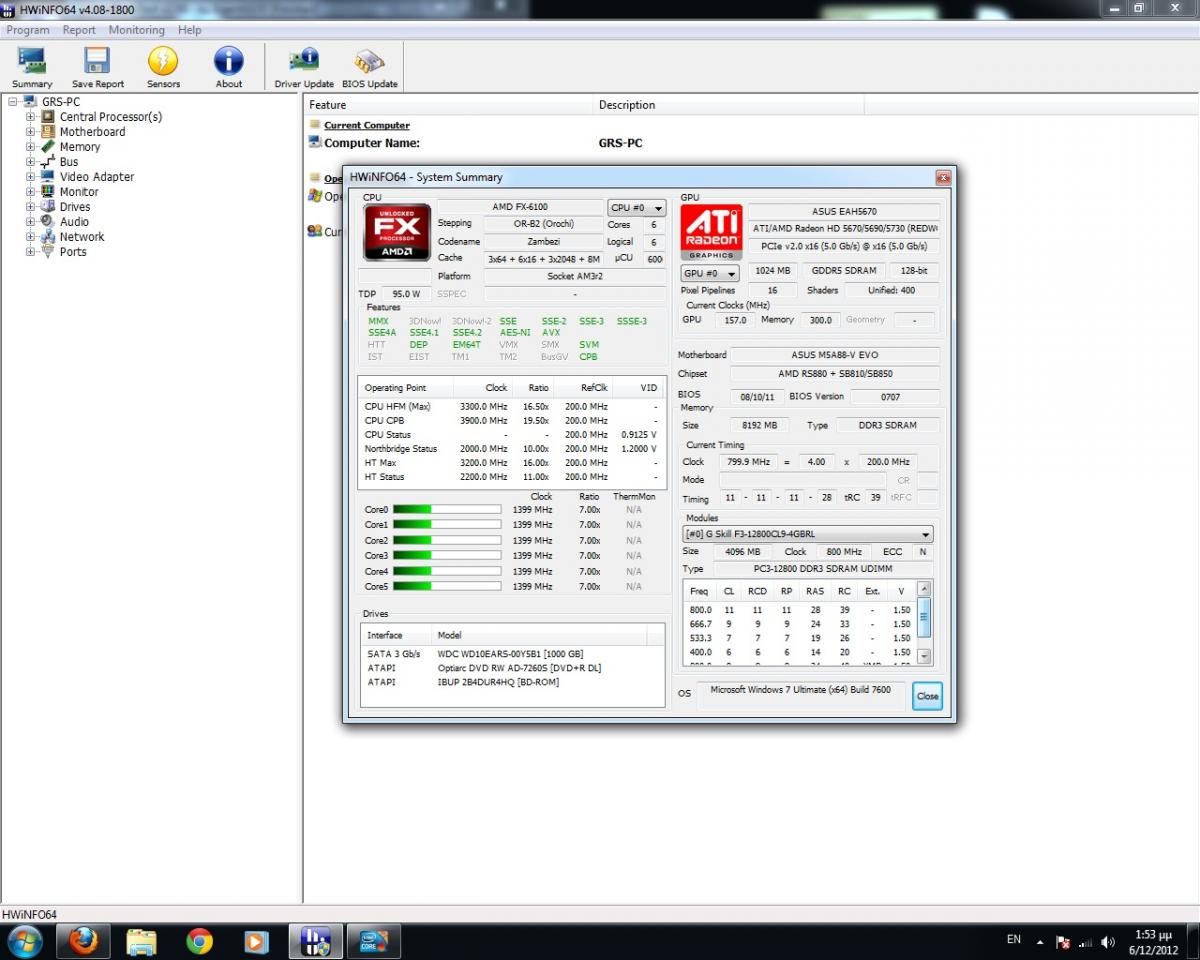Select the Network label in the tree
The height and width of the screenshot is (960, 1200).
(82, 237)
